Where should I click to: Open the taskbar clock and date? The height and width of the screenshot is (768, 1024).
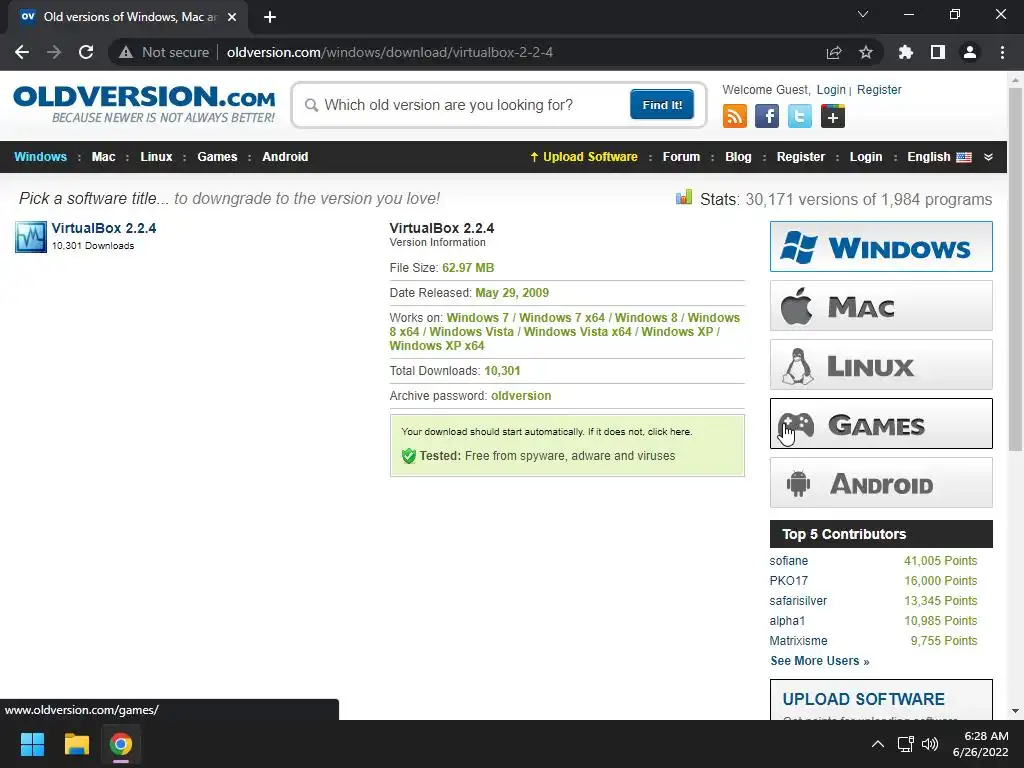point(980,744)
